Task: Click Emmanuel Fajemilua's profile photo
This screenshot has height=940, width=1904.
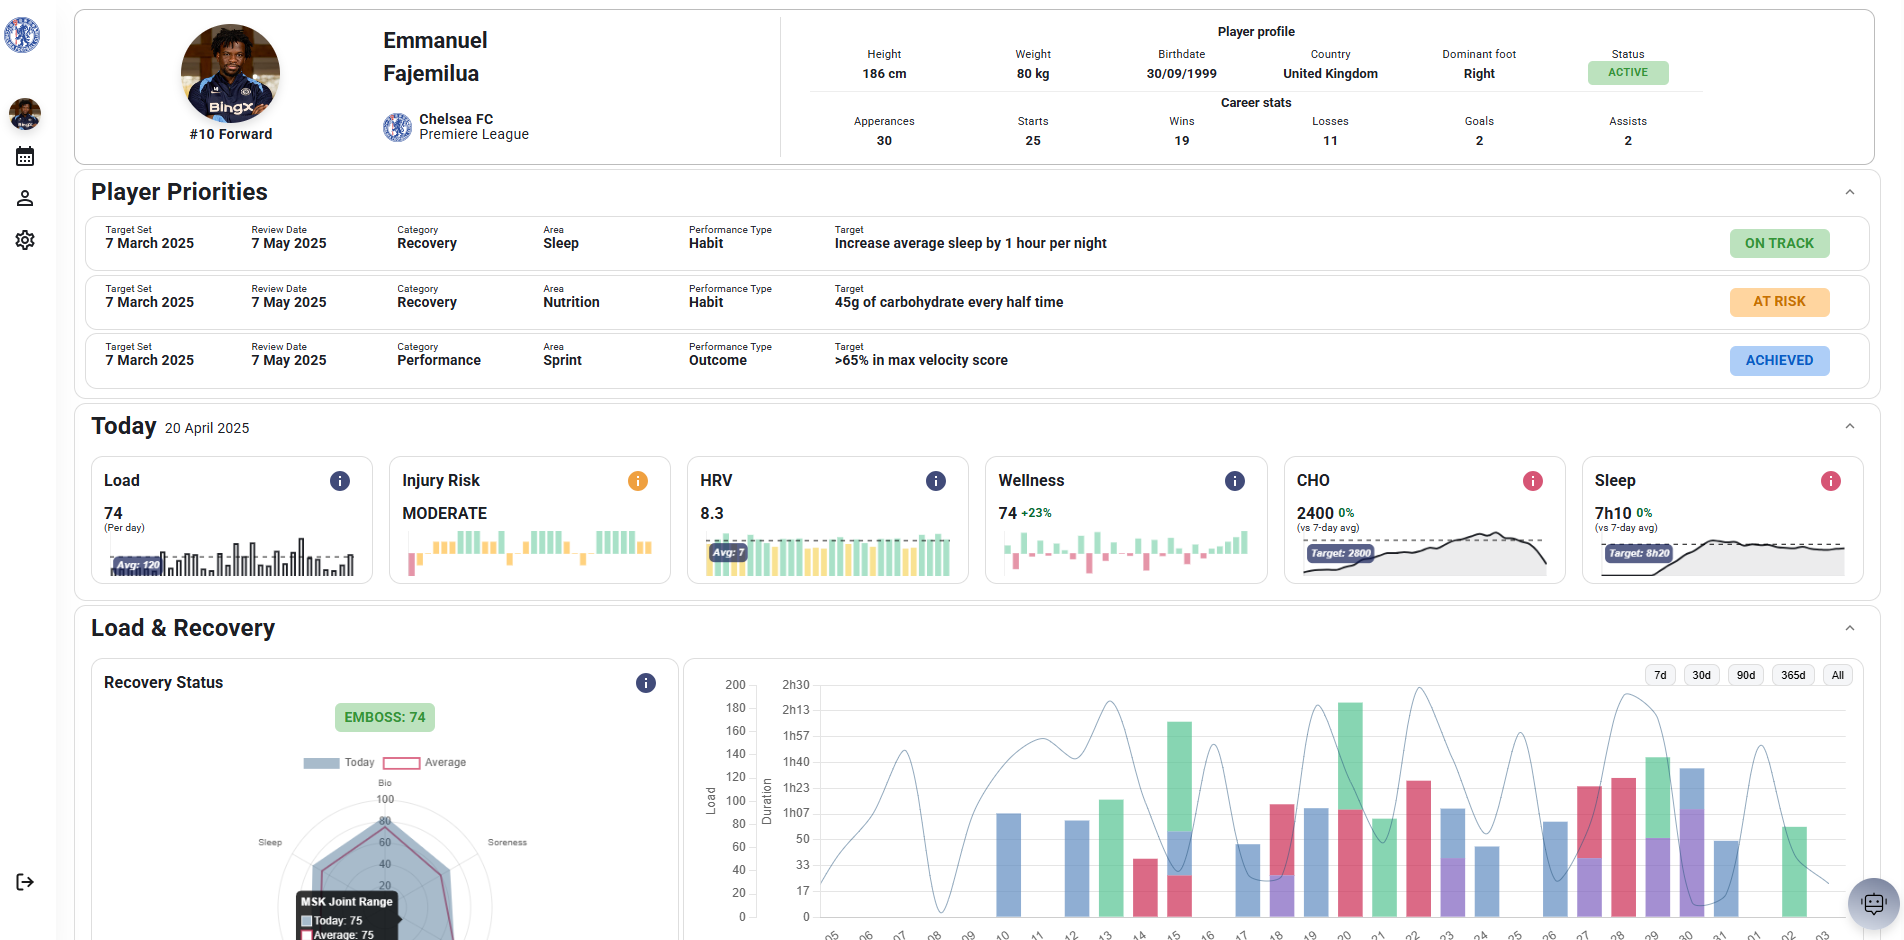Action: click(230, 74)
